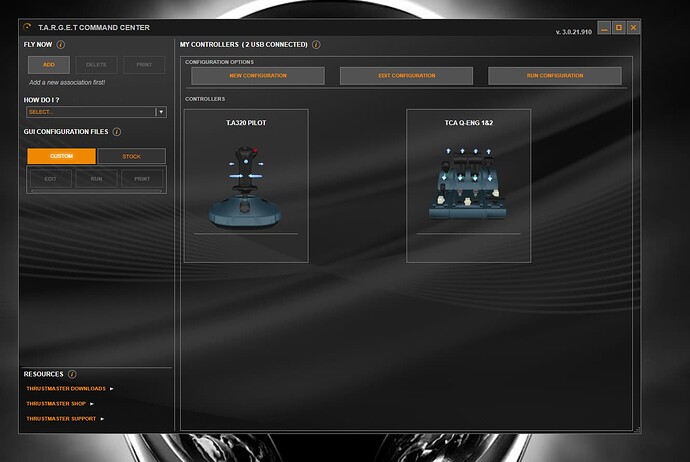Open the Thrustmaster Downloads link
Image resolution: width=690 pixels, height=462 pixels.
point(66,389)
